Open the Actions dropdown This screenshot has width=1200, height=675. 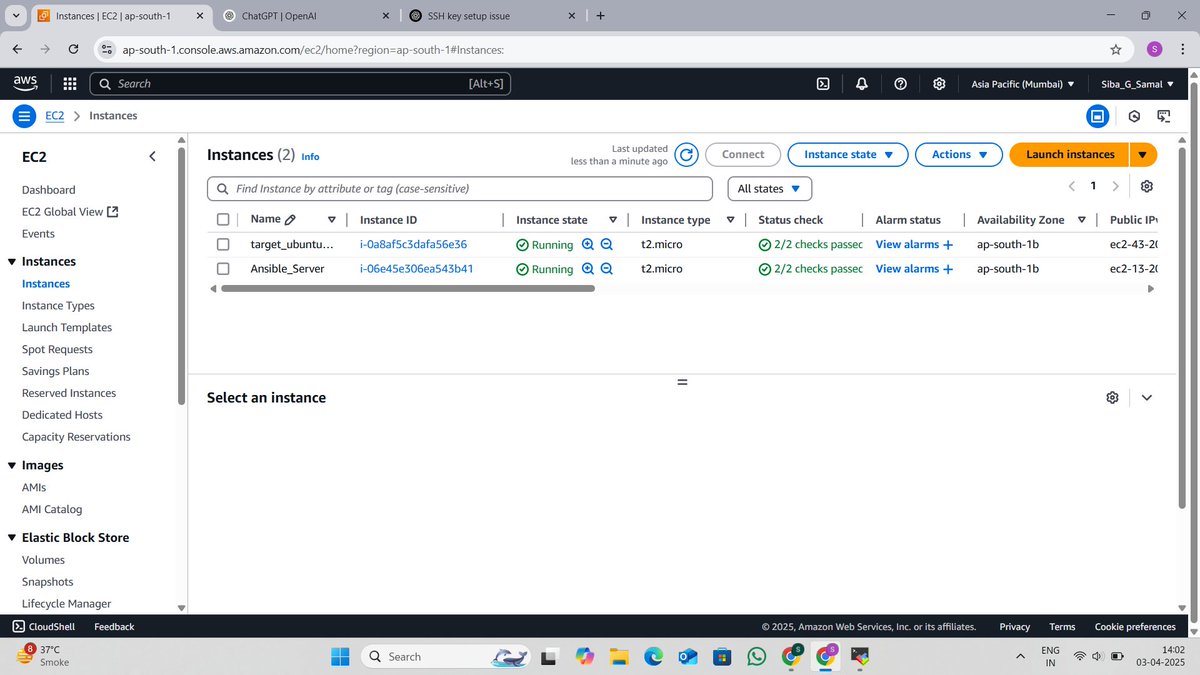(x=958, y=155)
